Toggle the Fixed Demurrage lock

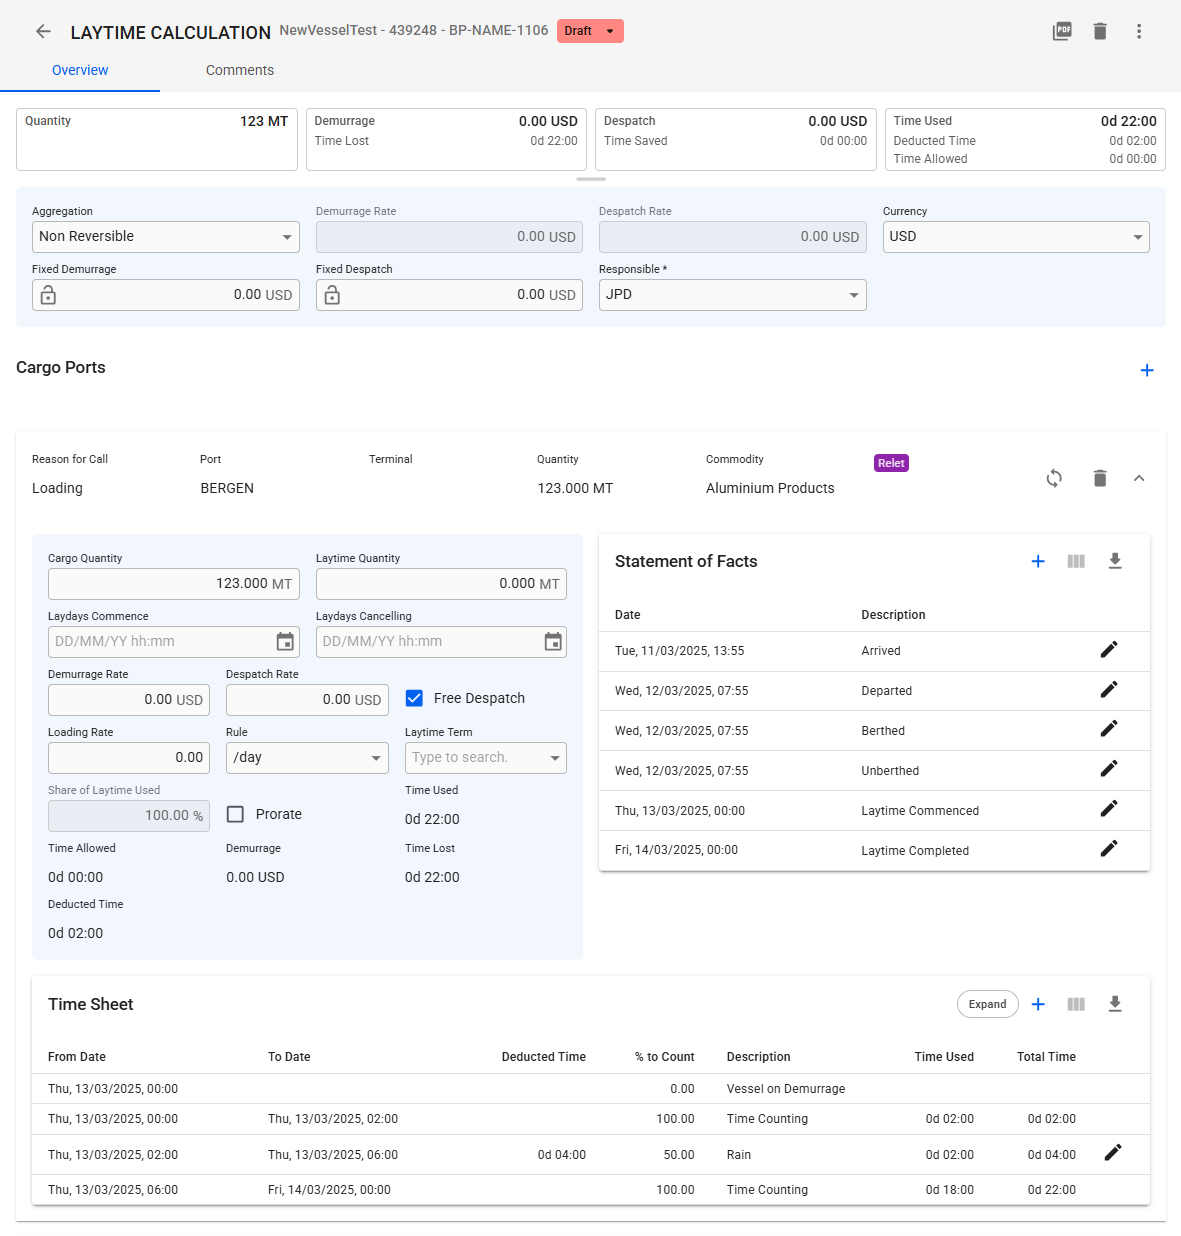point(48,296)
